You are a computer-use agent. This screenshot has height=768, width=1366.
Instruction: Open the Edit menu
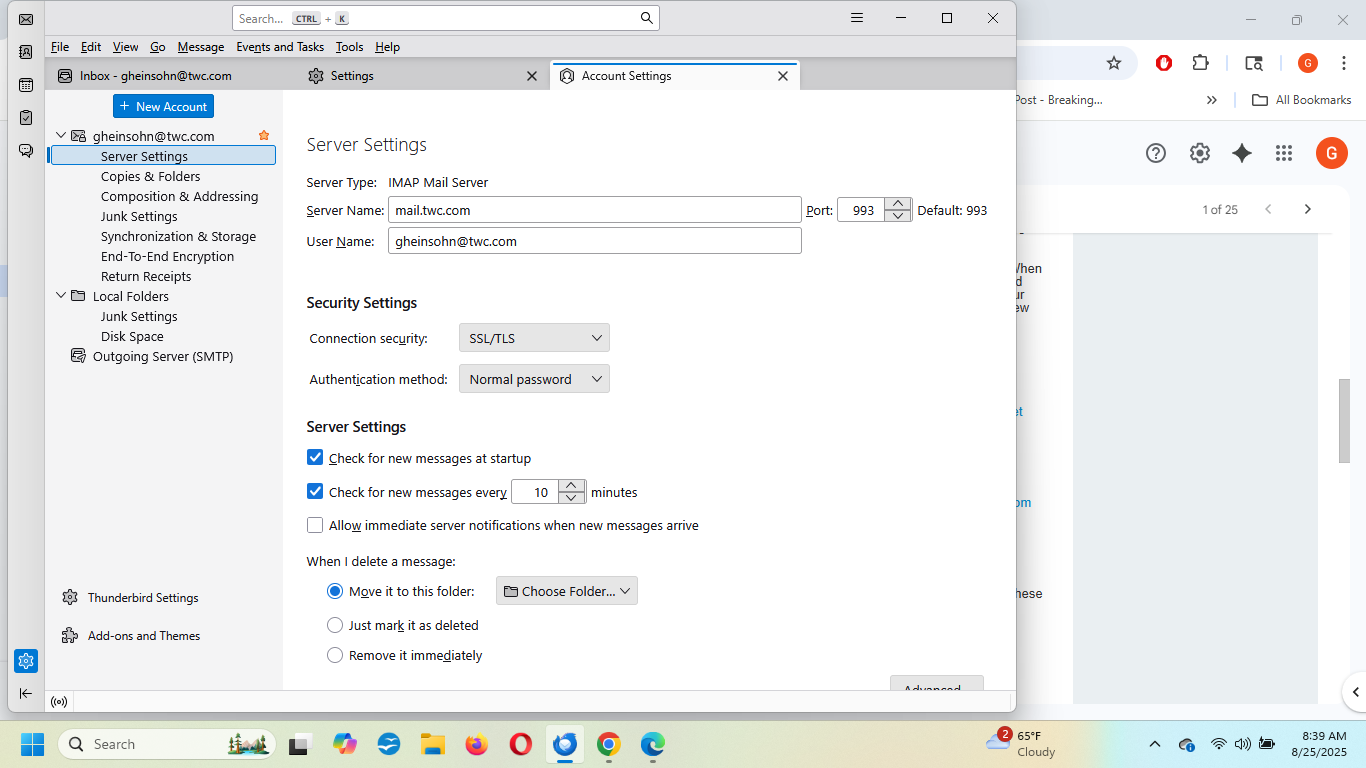pos(91,47)
